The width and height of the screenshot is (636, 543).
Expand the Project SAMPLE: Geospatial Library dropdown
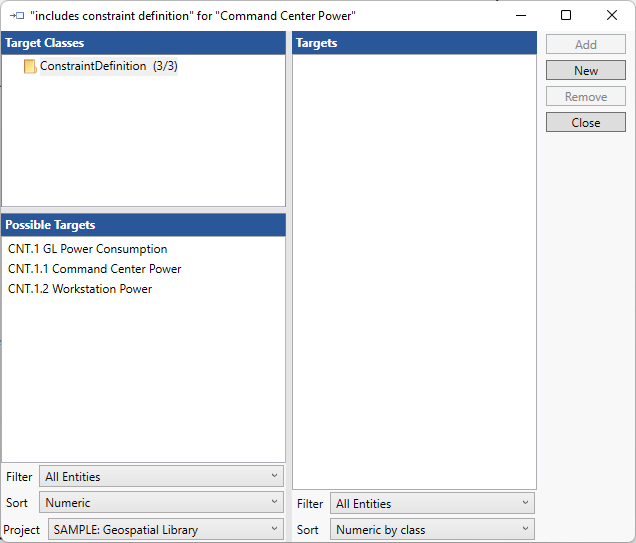(x=166, y=530)
